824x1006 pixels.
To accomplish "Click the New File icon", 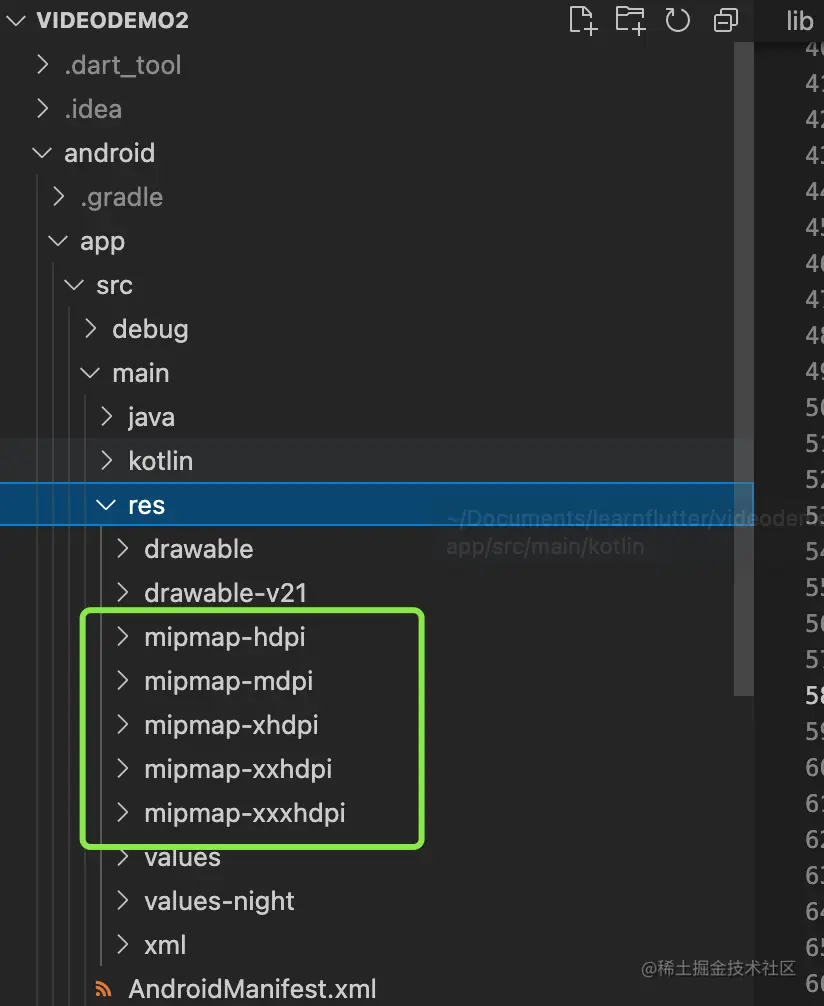I will (582, 20).
